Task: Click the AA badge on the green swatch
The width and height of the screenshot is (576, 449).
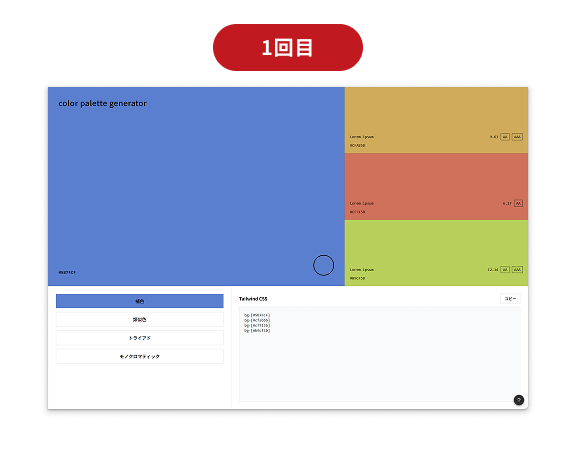Action: 505,269
